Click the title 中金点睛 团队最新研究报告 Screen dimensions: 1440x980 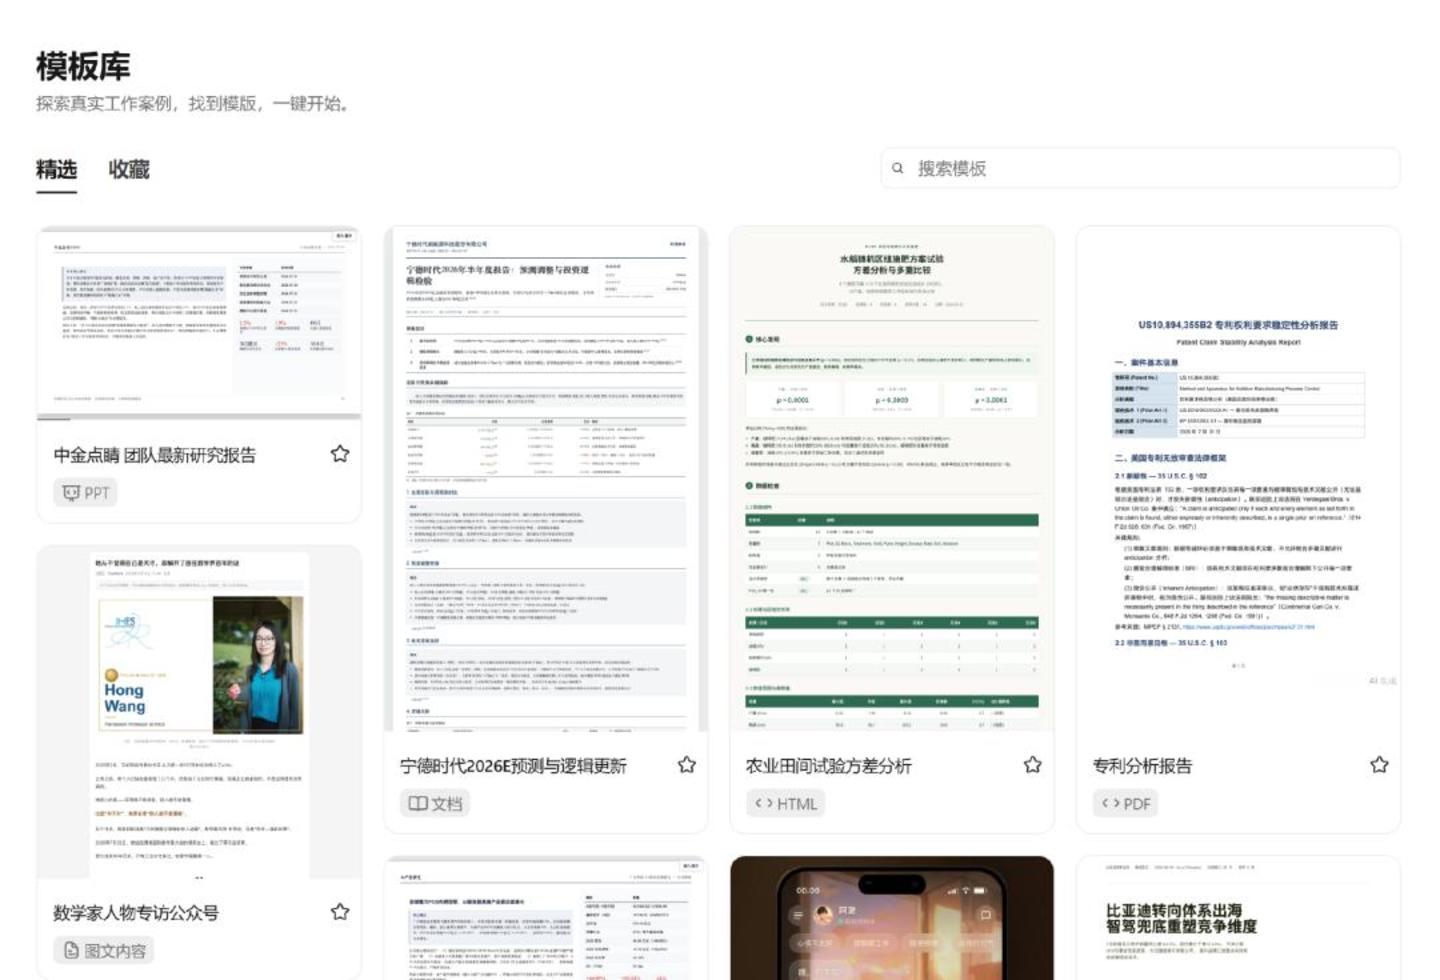click(x=155, y=455)
